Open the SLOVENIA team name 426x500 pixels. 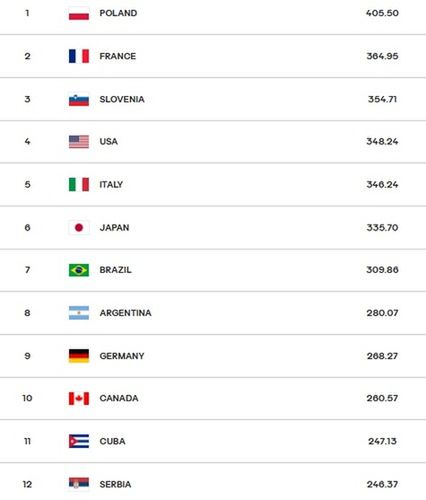coord(122,99)
